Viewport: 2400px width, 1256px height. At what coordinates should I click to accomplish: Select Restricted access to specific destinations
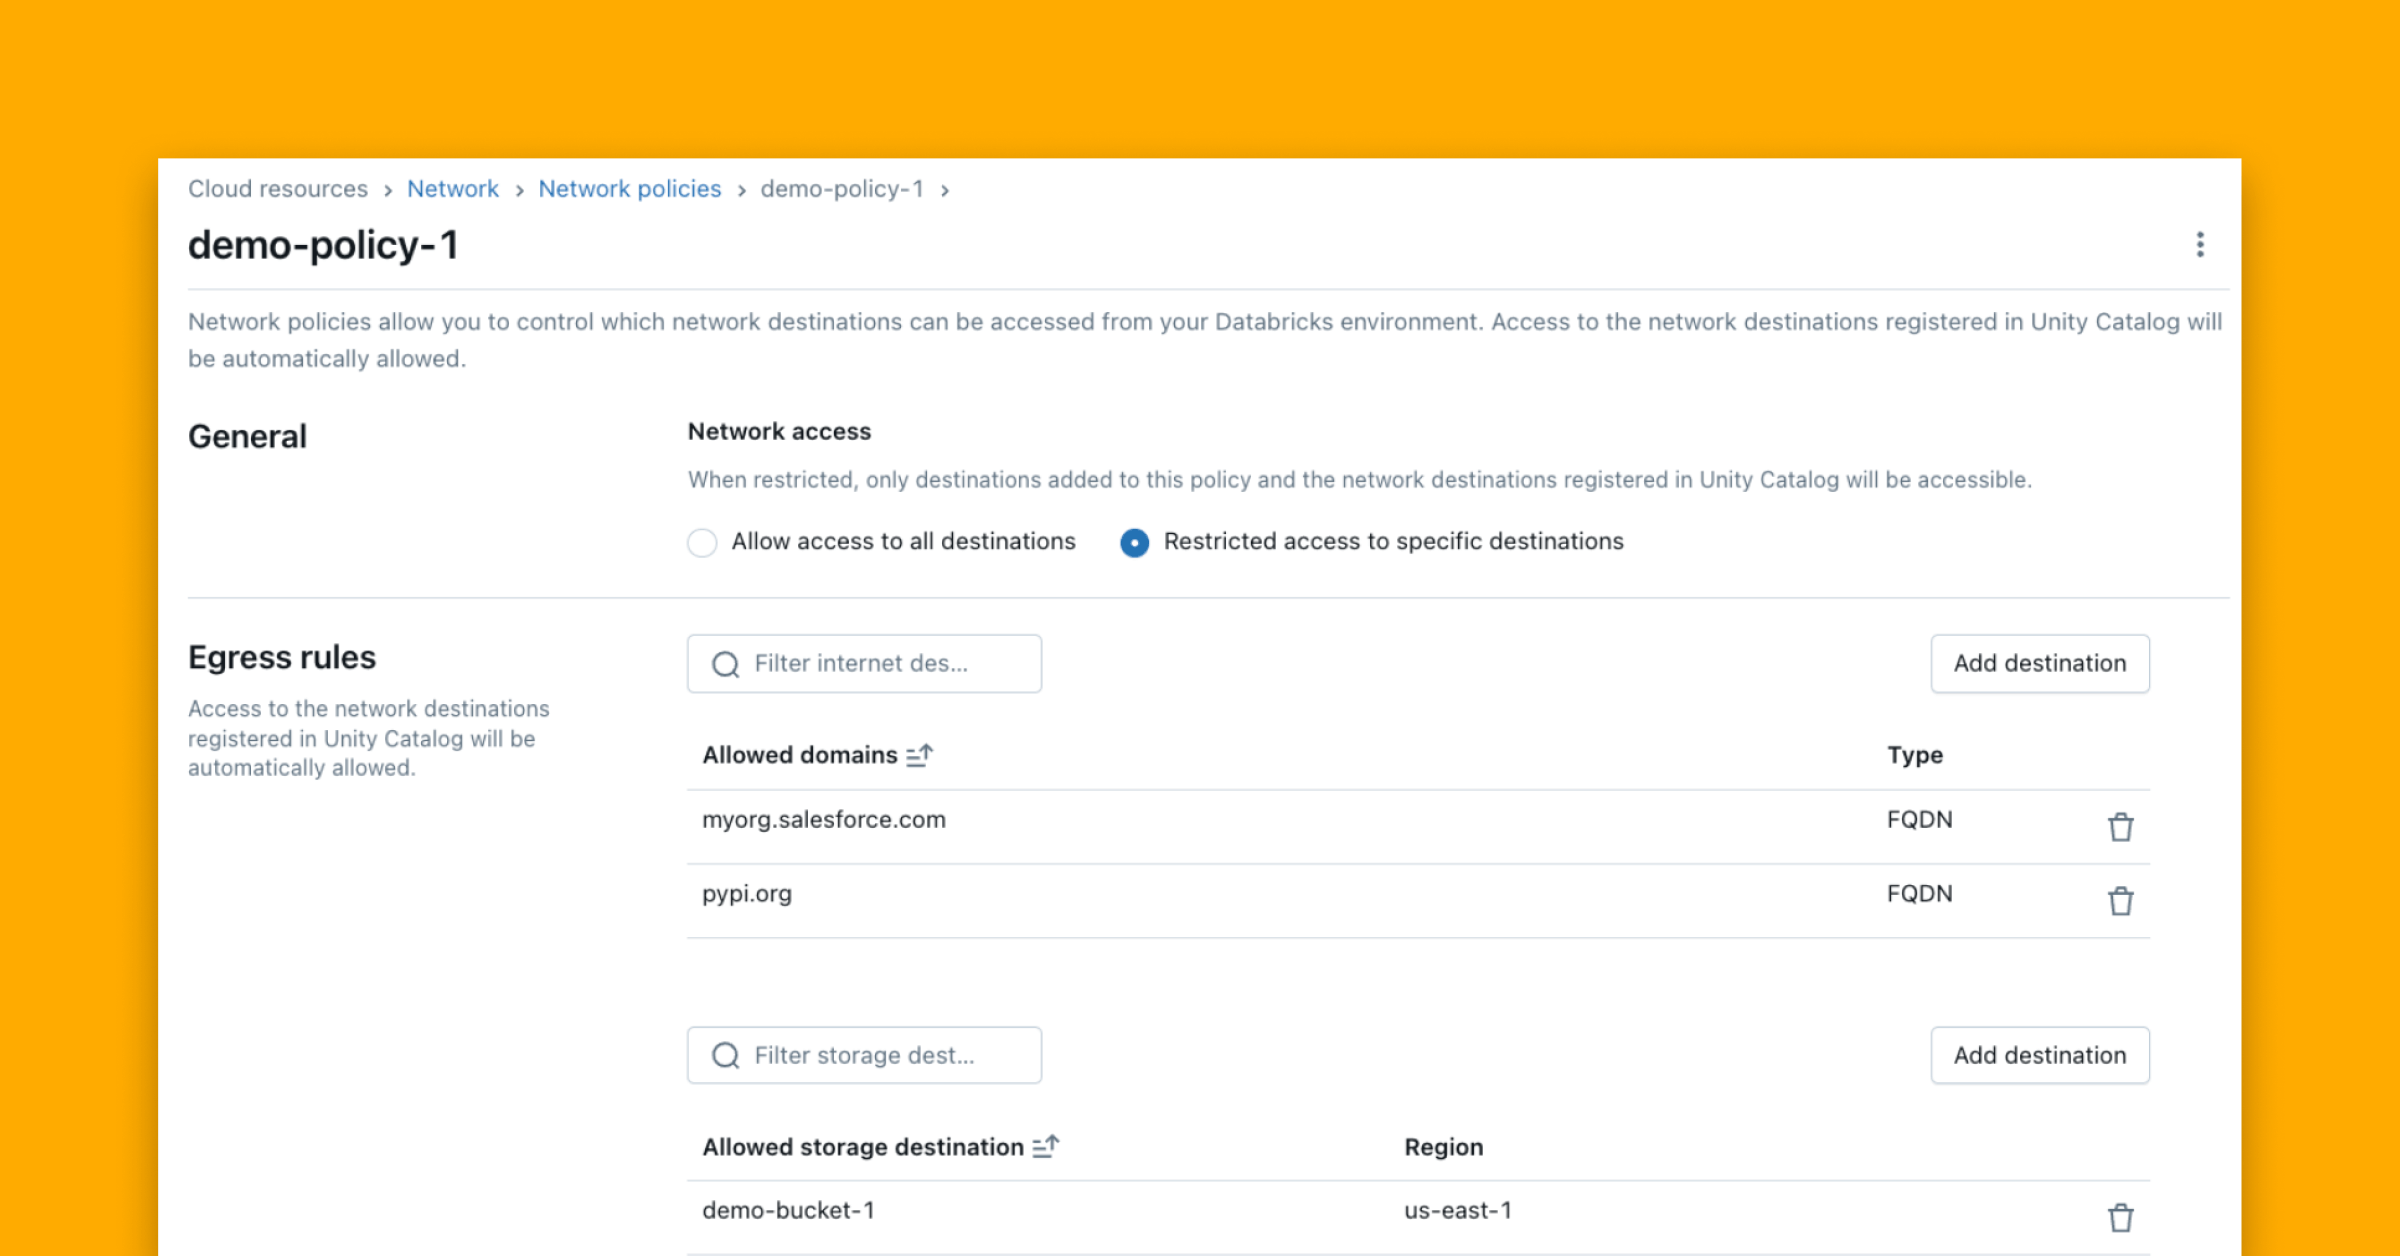click(1134, 542)
